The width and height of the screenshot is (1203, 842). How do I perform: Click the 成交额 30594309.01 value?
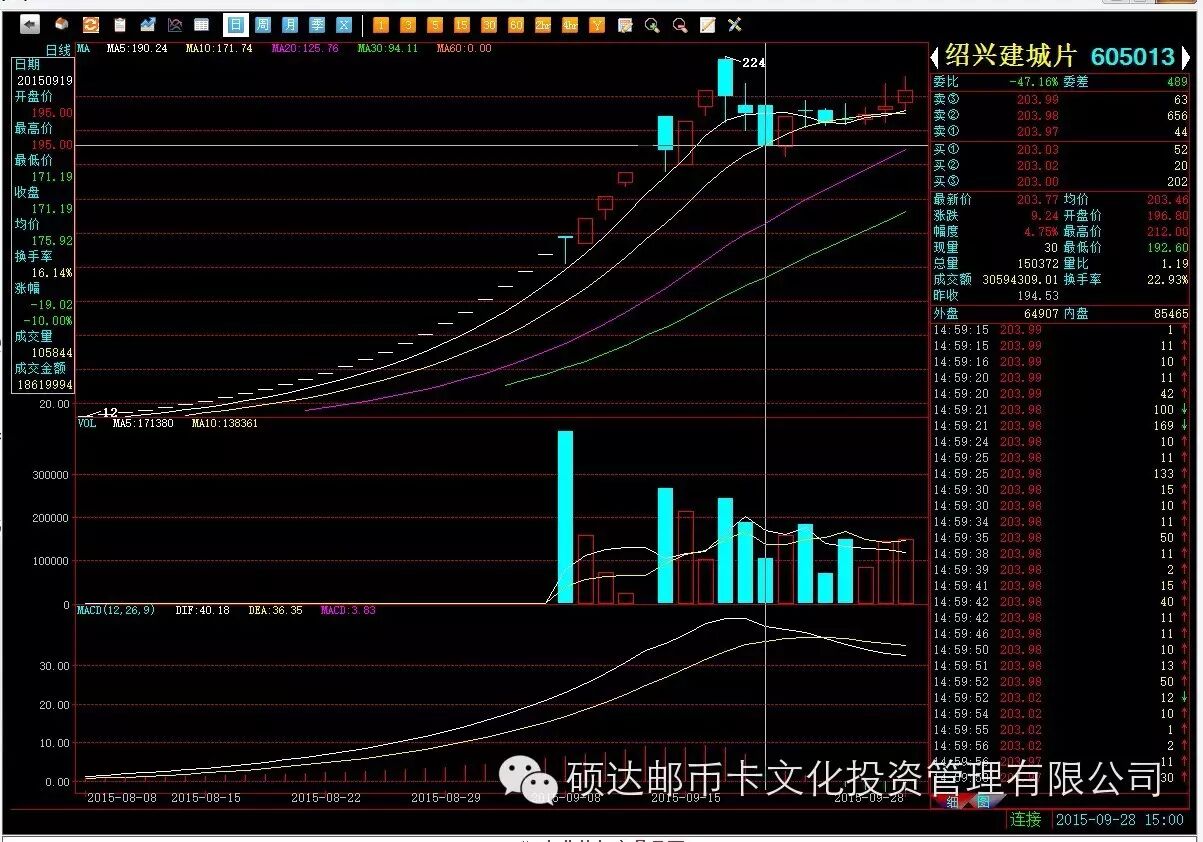(1020, 279)
